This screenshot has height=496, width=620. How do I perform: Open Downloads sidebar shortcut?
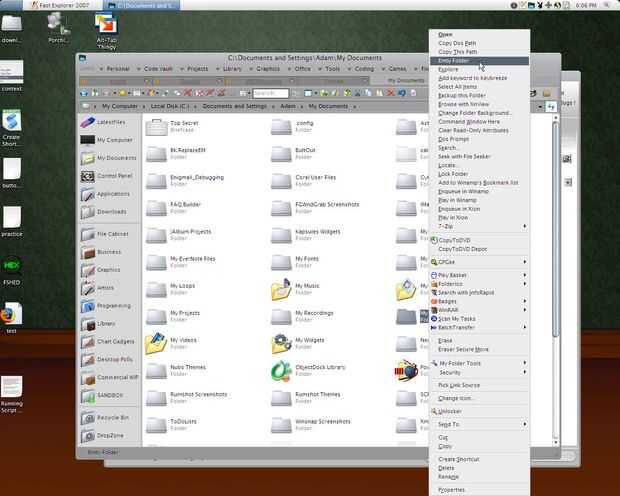(x=104, y=212)
